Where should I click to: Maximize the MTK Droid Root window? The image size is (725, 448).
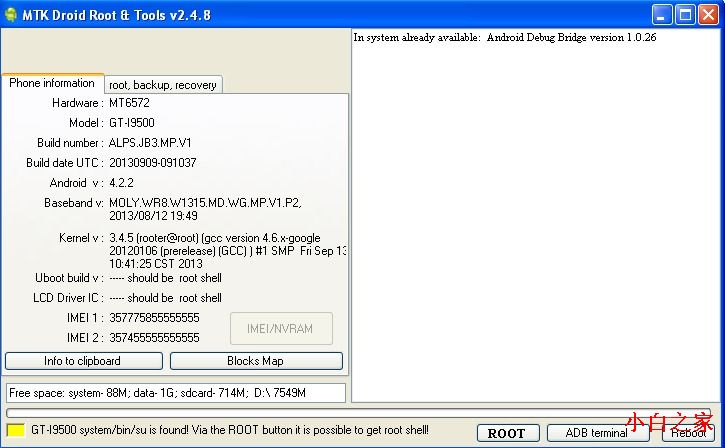tap(685, 15)
